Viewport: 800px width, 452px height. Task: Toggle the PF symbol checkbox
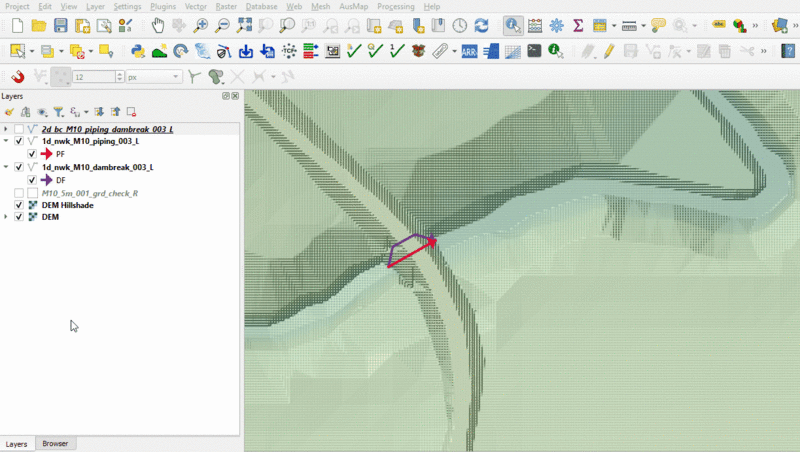pyautogui.click(x=32, y=154)
